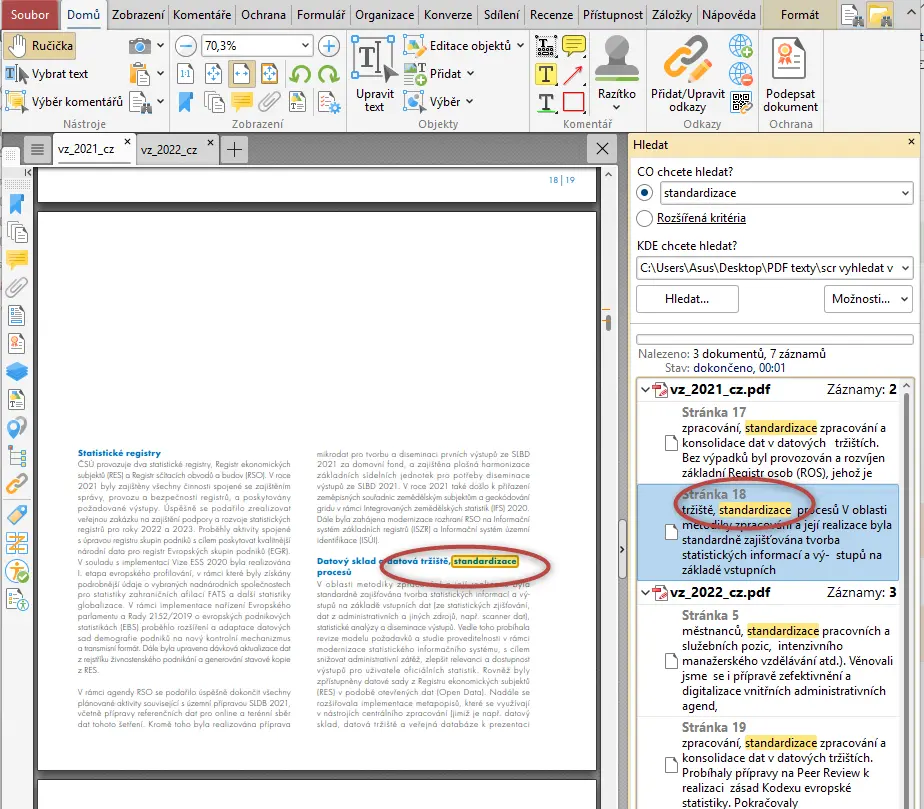Select the highlight text T tool
This screenshot has width=924, height=809.
[546, 74]
